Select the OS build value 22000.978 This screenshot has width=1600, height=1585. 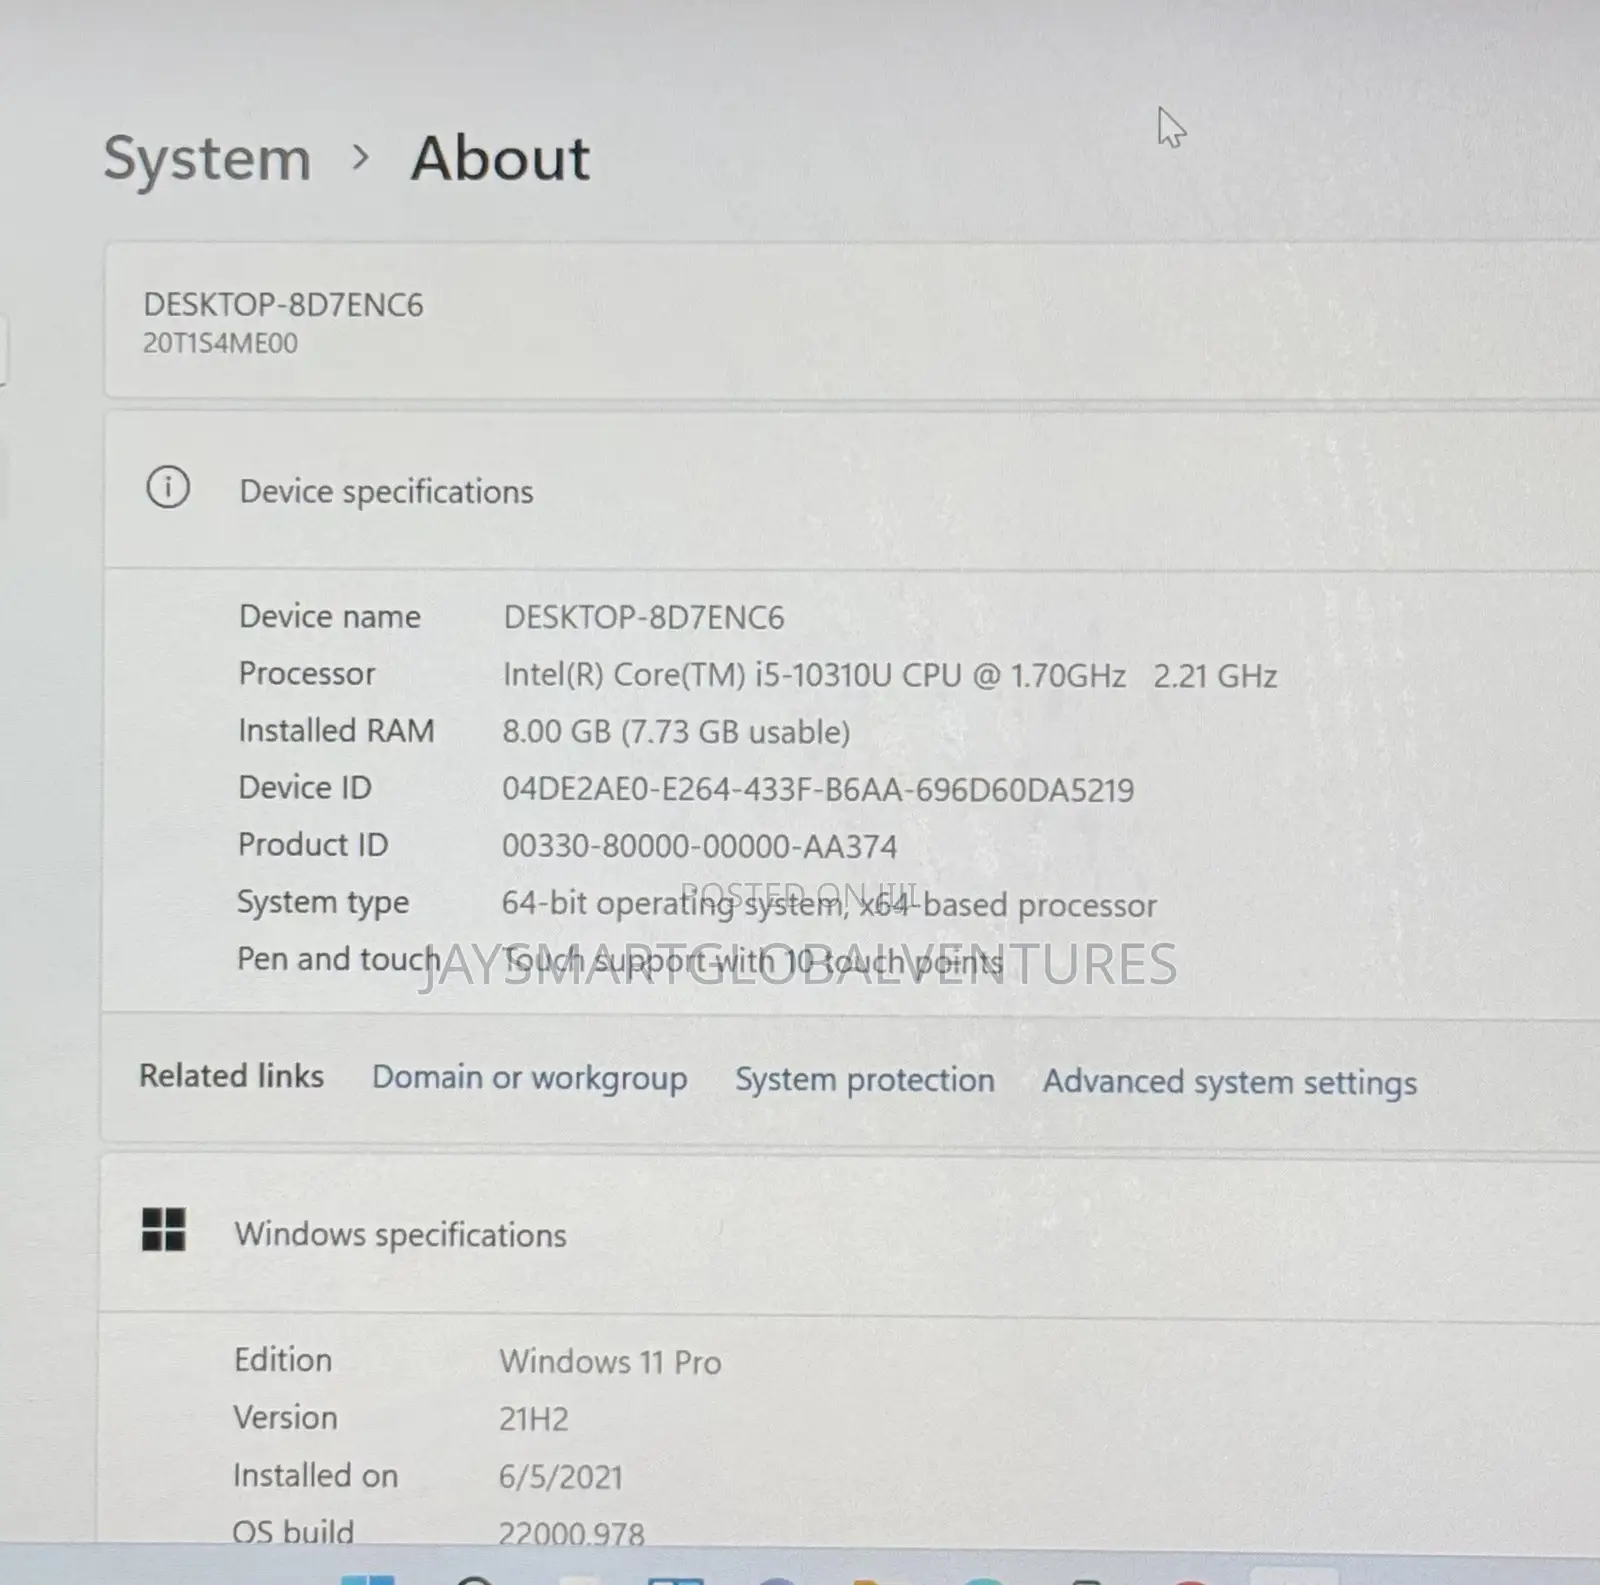pos(572,1533)
